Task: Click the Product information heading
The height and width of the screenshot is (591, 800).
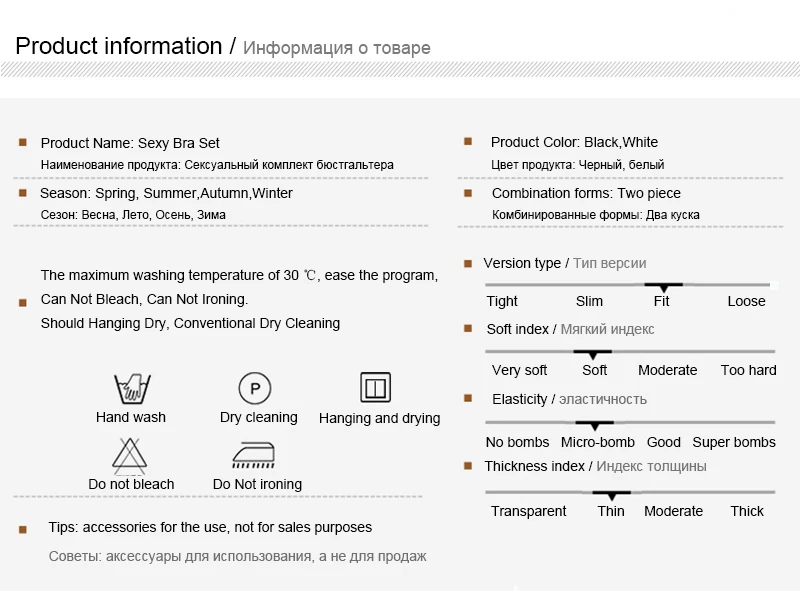Action: pyautogui.click(x=119, y=46)
